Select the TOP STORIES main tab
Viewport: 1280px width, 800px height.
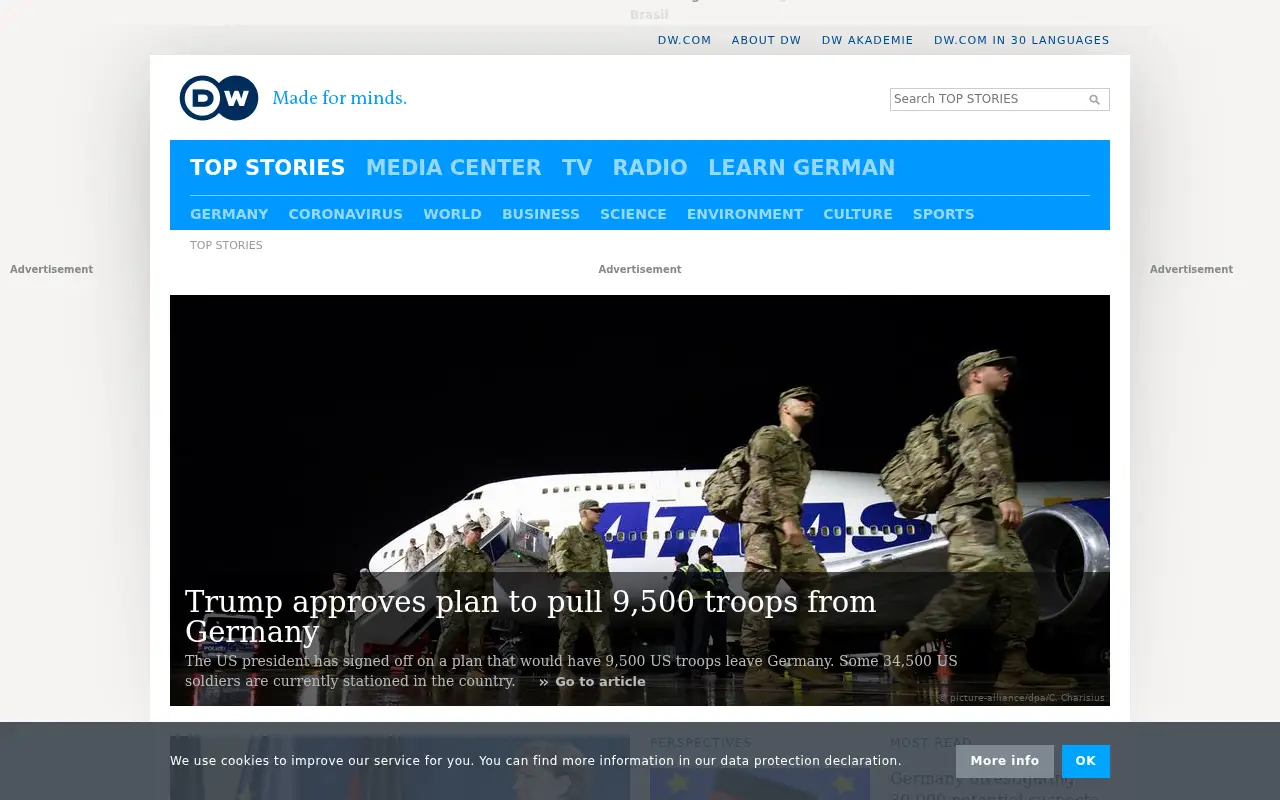pos(267,168)
